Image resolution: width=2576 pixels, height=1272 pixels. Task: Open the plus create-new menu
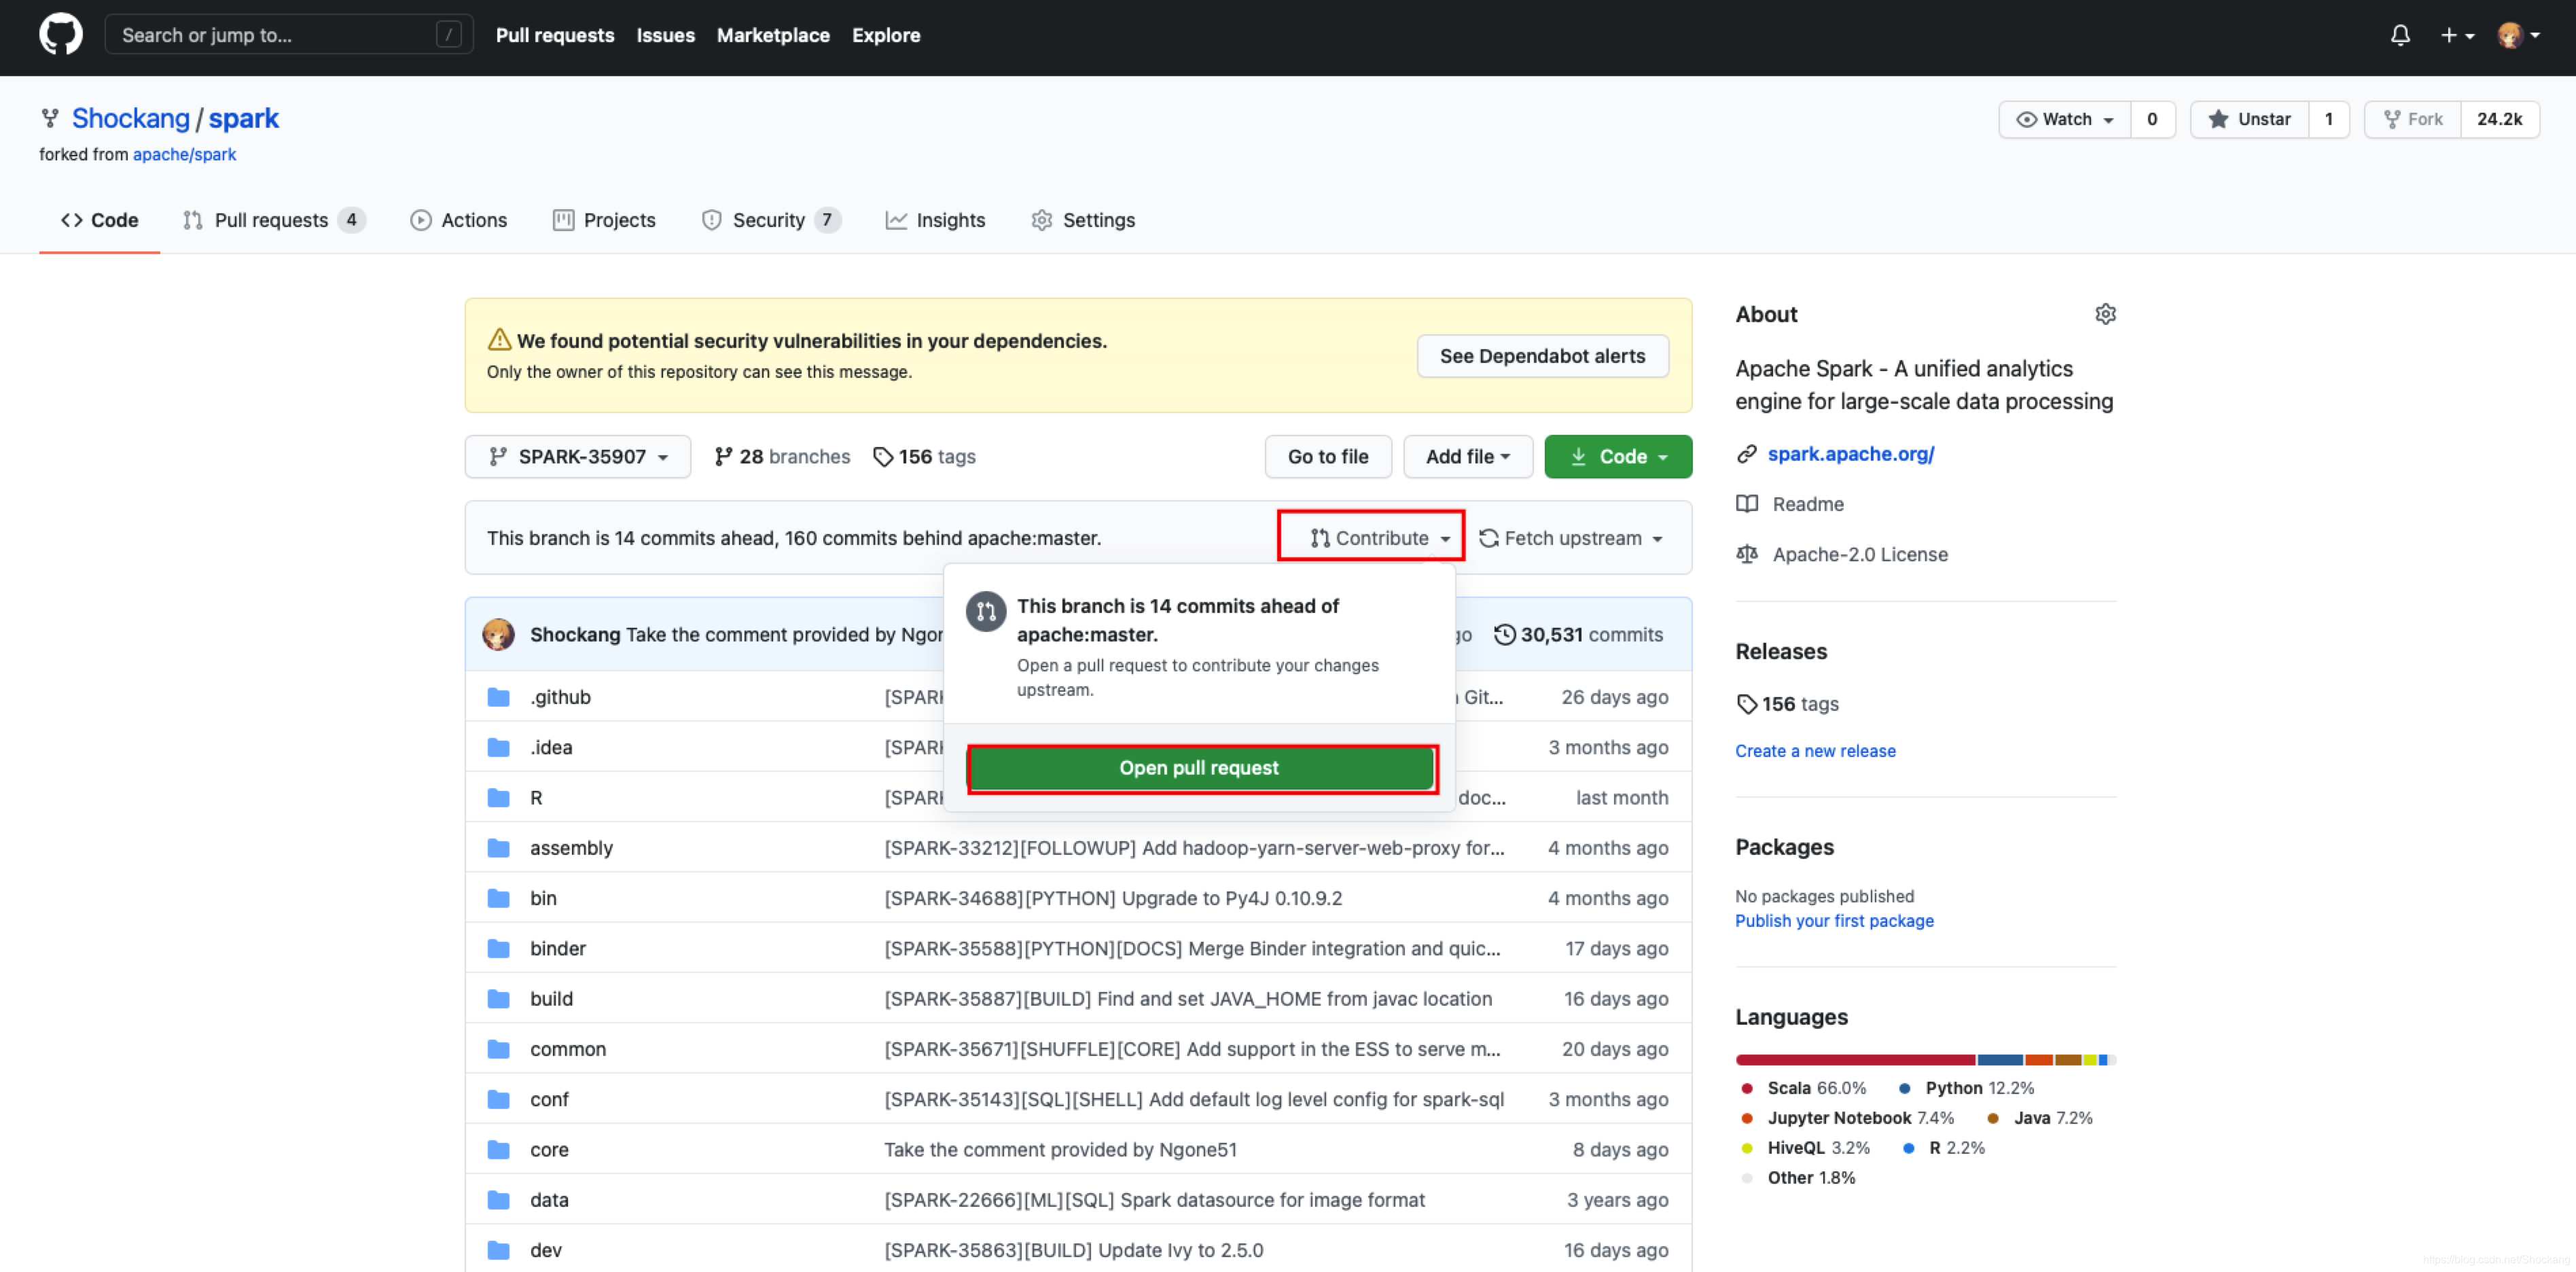[2457, 35]
